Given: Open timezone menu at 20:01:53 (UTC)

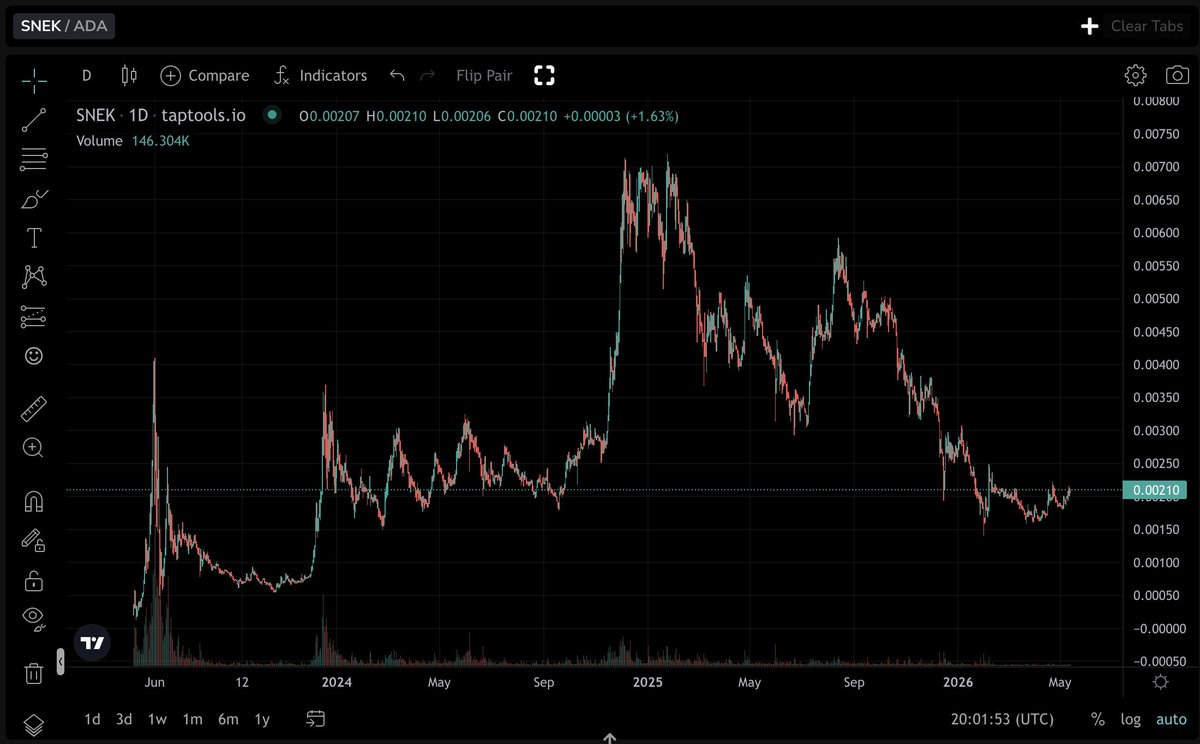Looking at the screenshot, I should pyautogui.click(x=1002, y=719).
